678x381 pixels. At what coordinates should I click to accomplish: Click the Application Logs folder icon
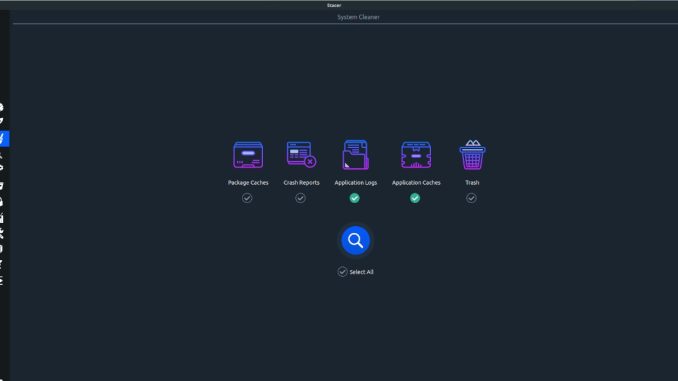pos(355,154)
